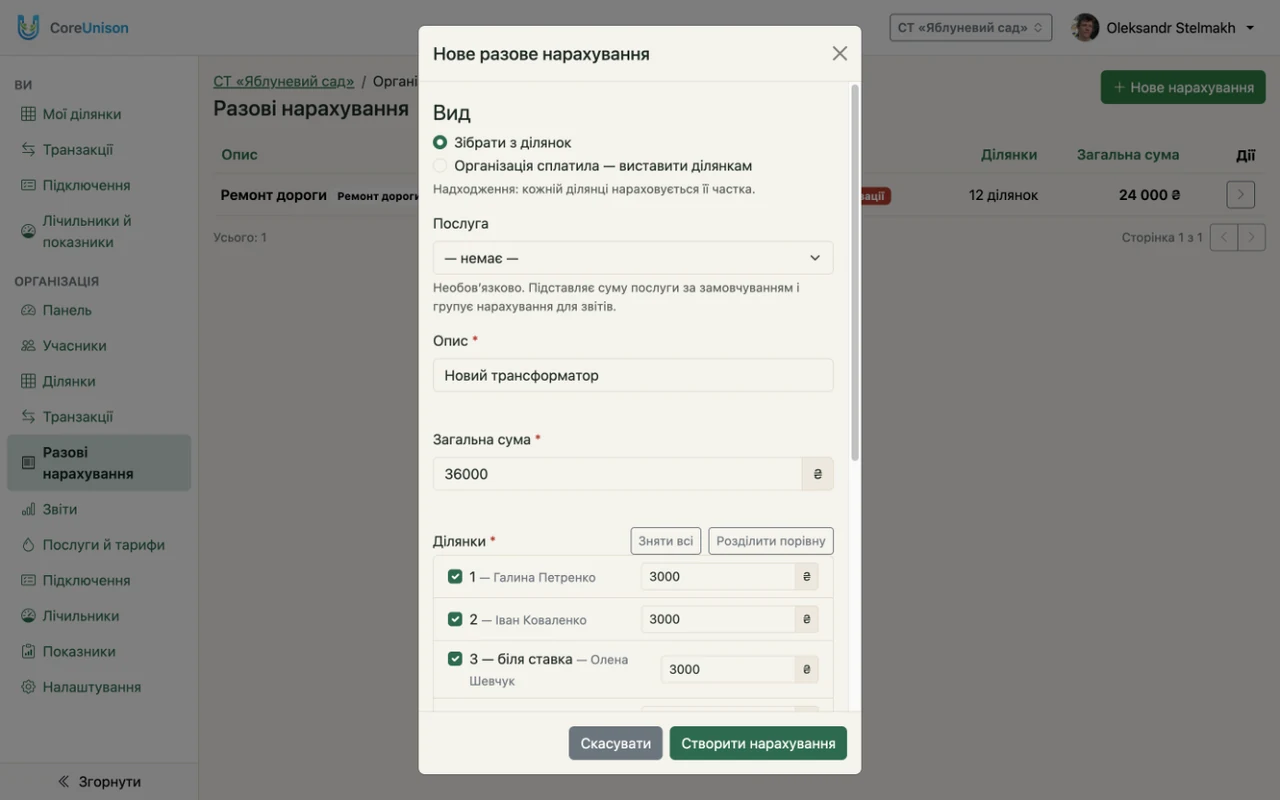Click the Налаштування gear icon
Screen dimensions: 1280x800
(28, 687)
